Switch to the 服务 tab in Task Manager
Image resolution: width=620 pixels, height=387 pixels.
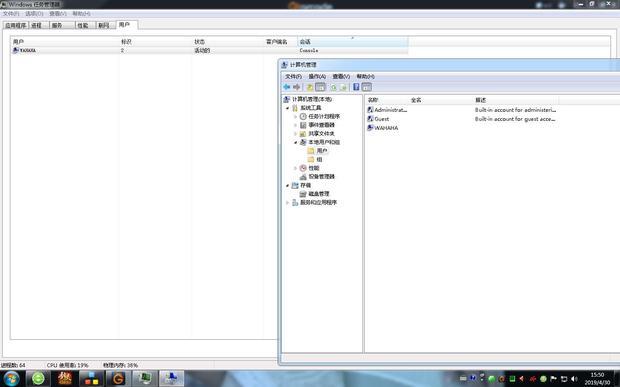coord(61,25)
